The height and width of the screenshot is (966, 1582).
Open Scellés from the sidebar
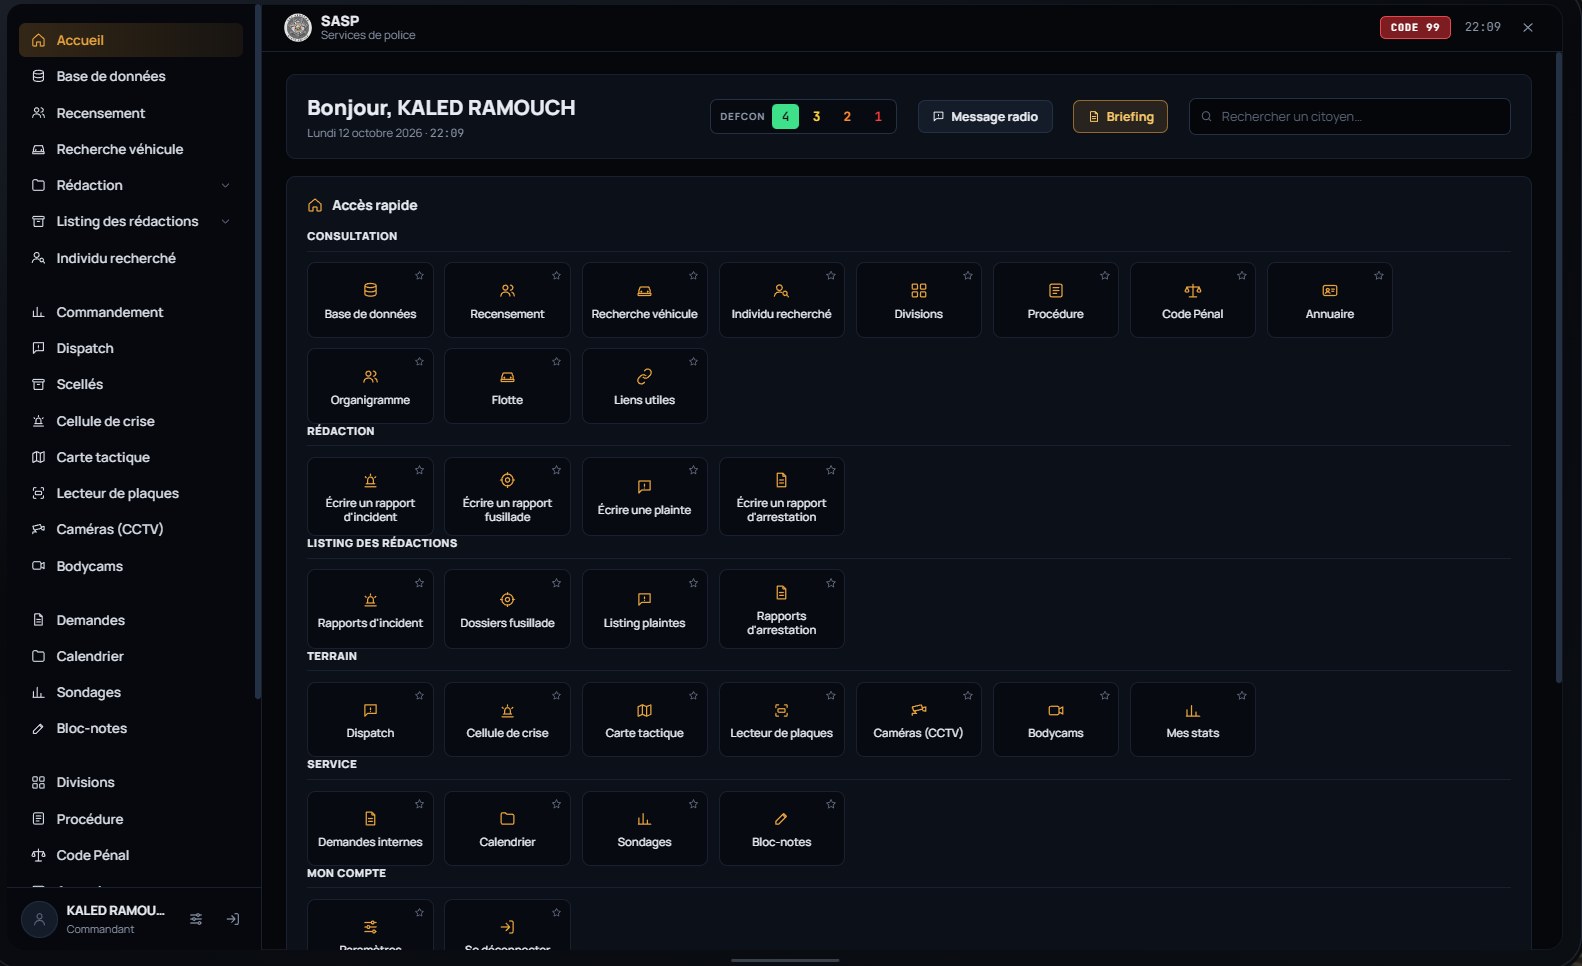pos(131,384)
